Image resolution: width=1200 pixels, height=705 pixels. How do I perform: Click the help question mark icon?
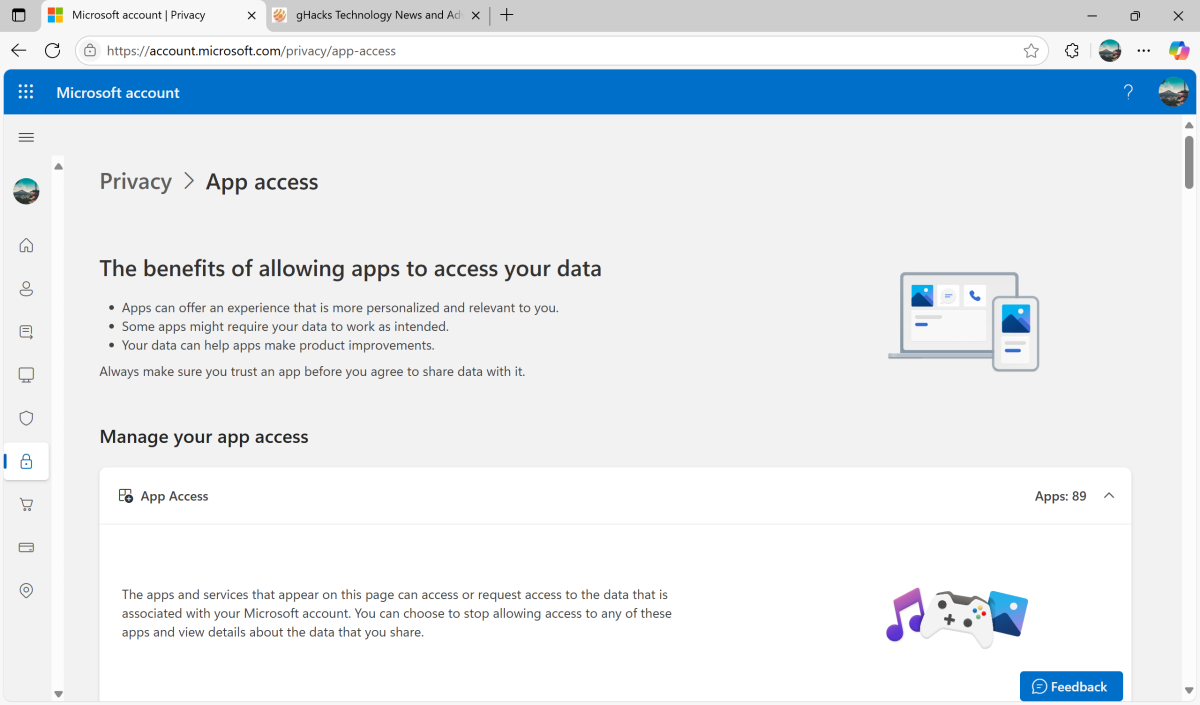point(1128,92)
